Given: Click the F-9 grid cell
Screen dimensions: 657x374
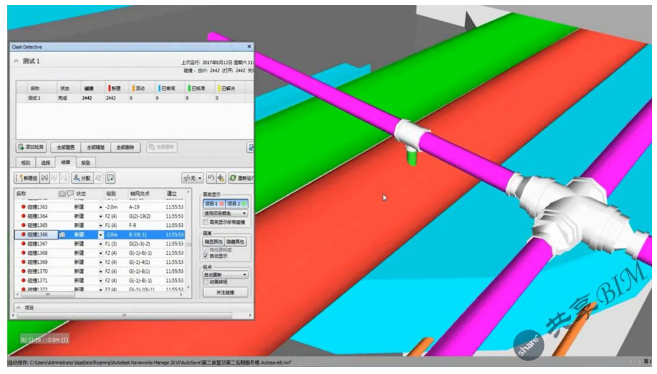Looking at the screenshot, I should (133, 225).
